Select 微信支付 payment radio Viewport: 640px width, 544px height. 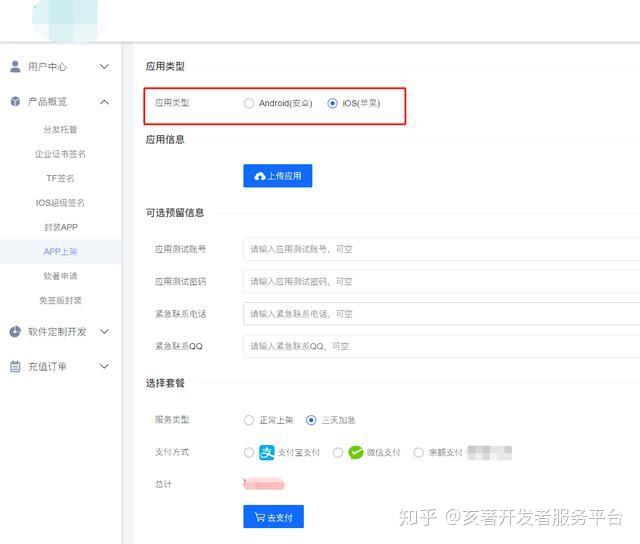338,452
